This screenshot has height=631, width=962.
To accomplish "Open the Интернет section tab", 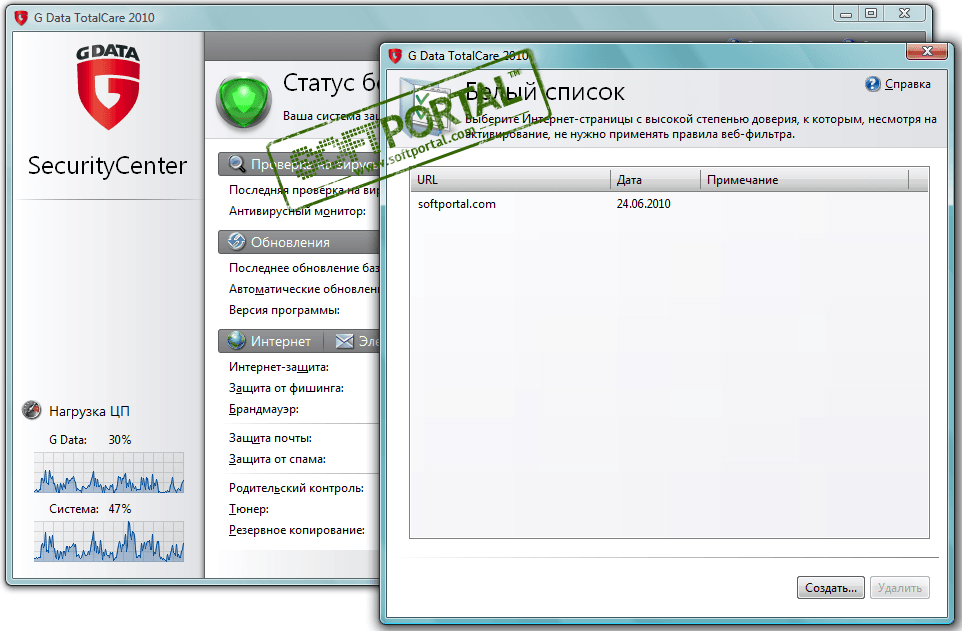I will [270, 341].
